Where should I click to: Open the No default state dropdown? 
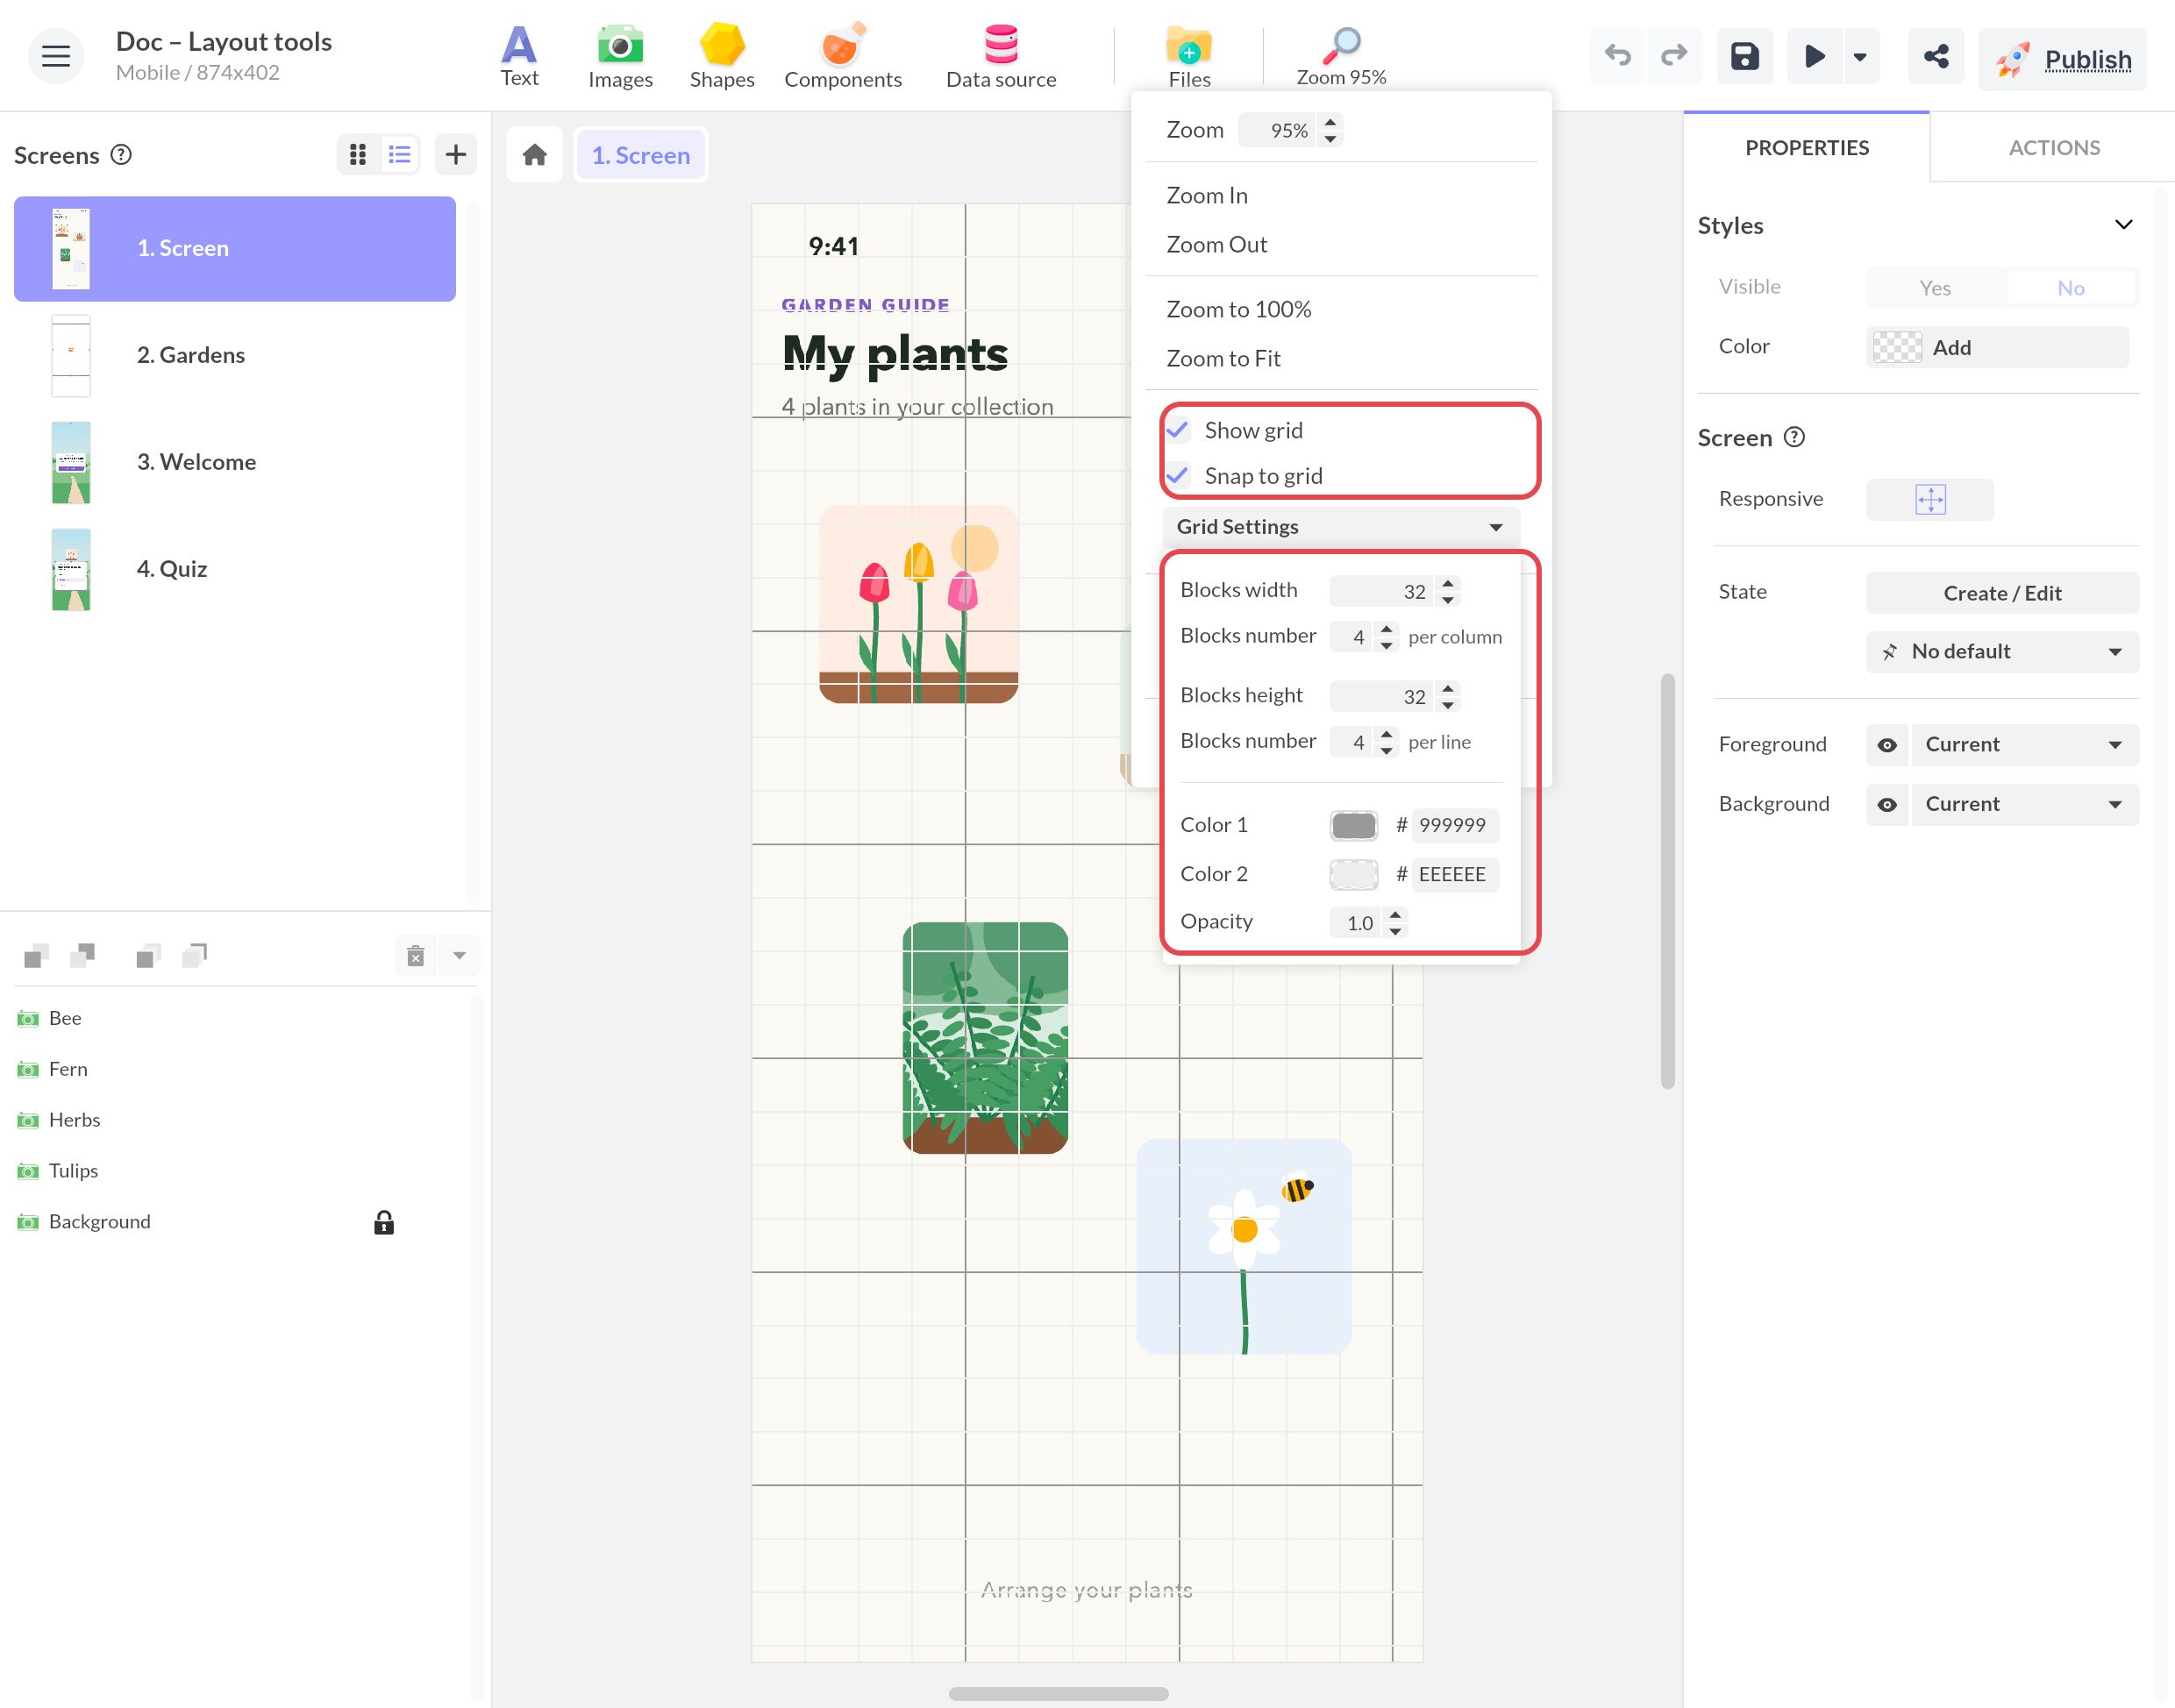(2002, 652)
